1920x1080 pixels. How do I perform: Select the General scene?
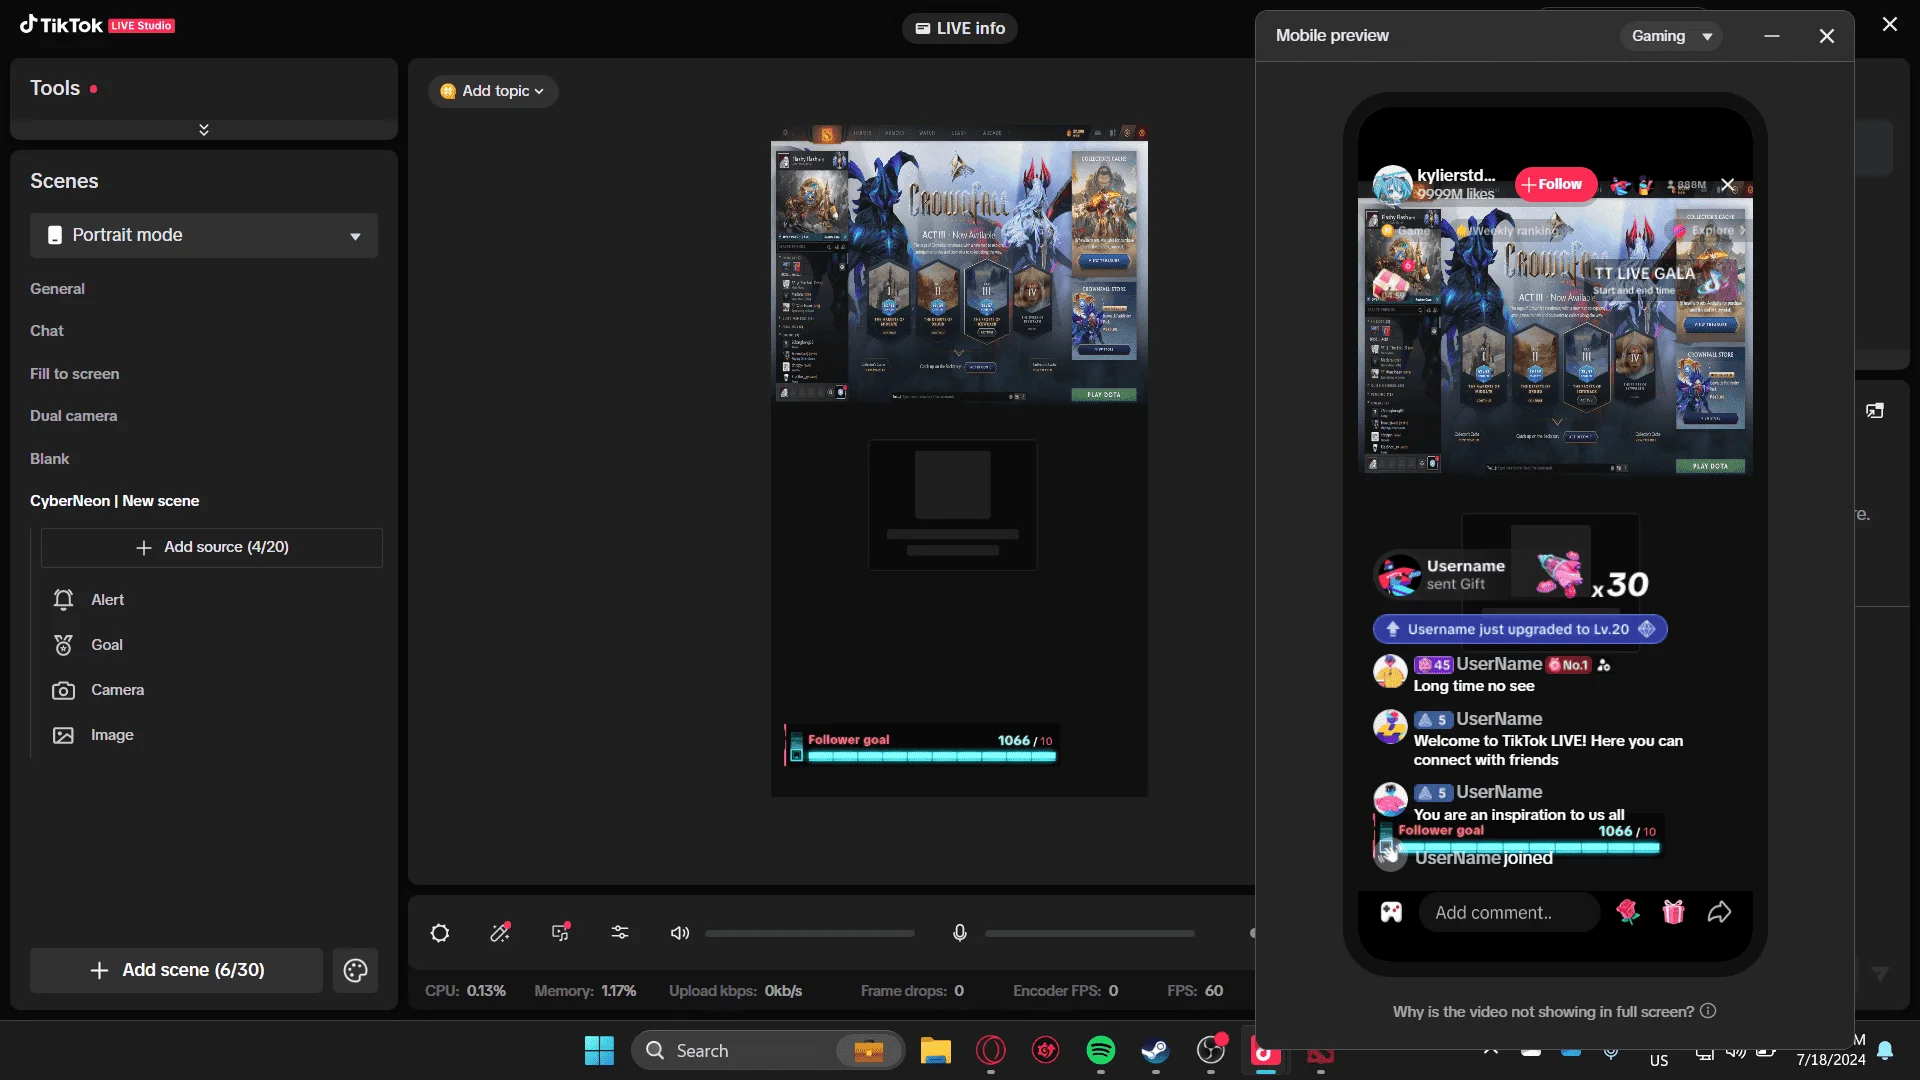pyautogui.click(x=57, y=289)
